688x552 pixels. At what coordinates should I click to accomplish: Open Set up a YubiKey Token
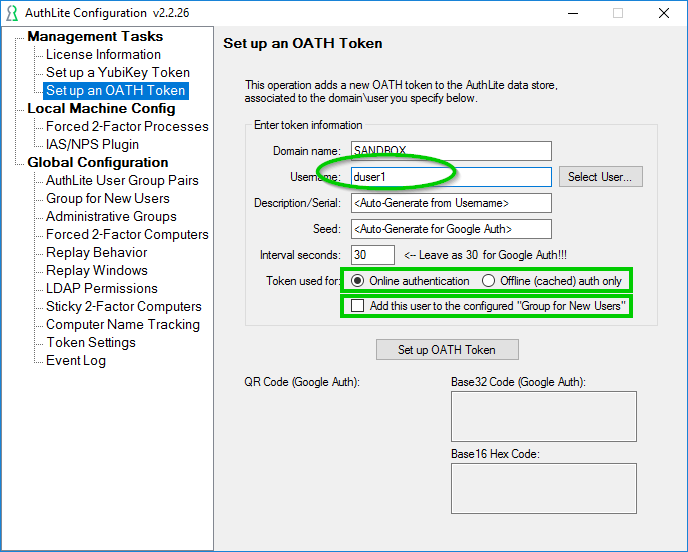click(x=118, y=72)
